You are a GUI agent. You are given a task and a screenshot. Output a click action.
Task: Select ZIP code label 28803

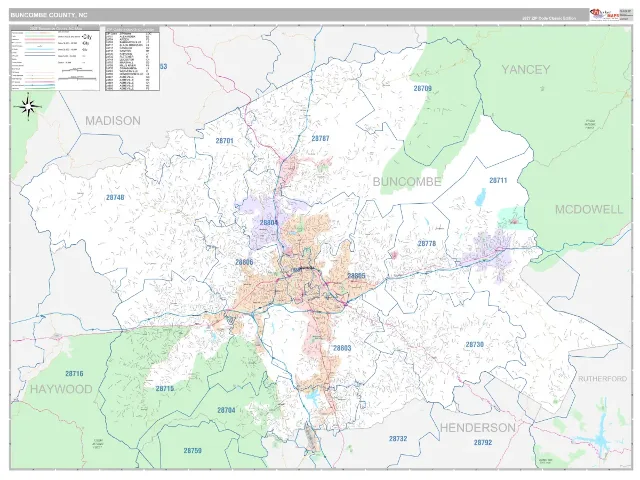click(342, 348)
